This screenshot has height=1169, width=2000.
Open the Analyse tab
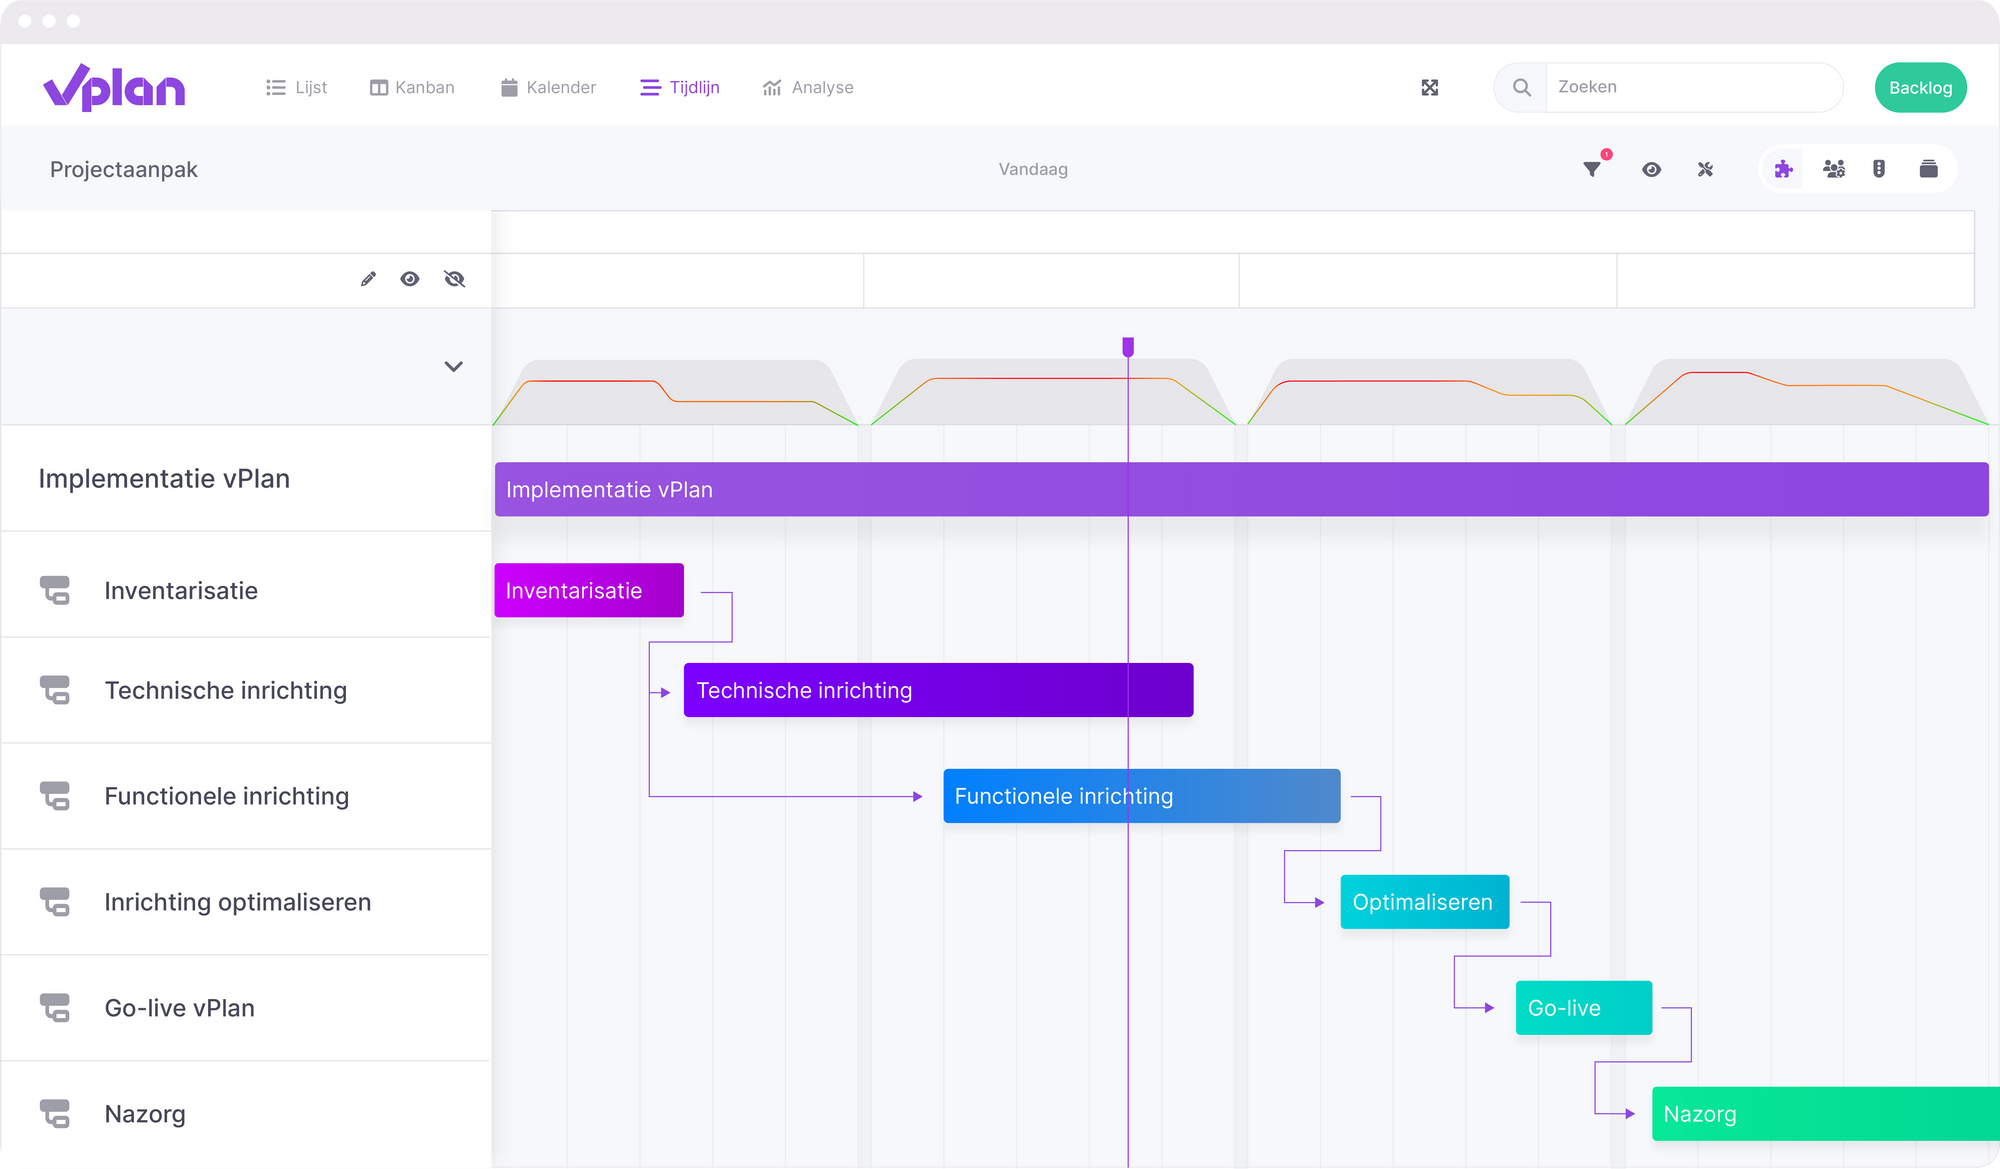tap(808, 88)
